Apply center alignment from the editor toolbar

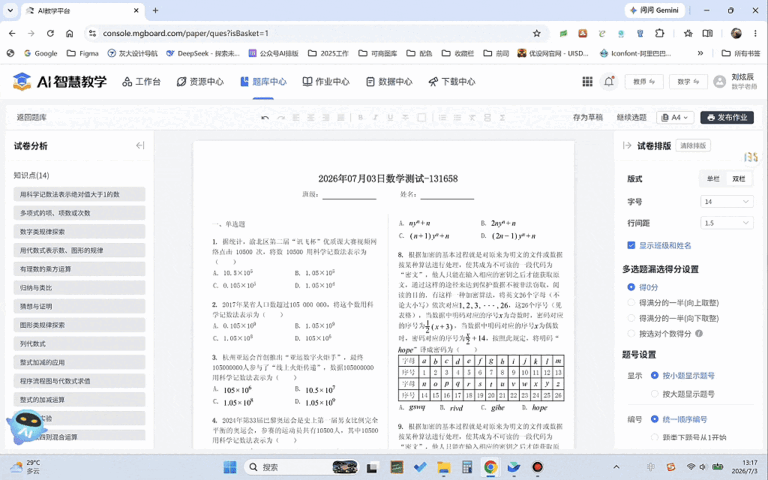coord(311,118)
